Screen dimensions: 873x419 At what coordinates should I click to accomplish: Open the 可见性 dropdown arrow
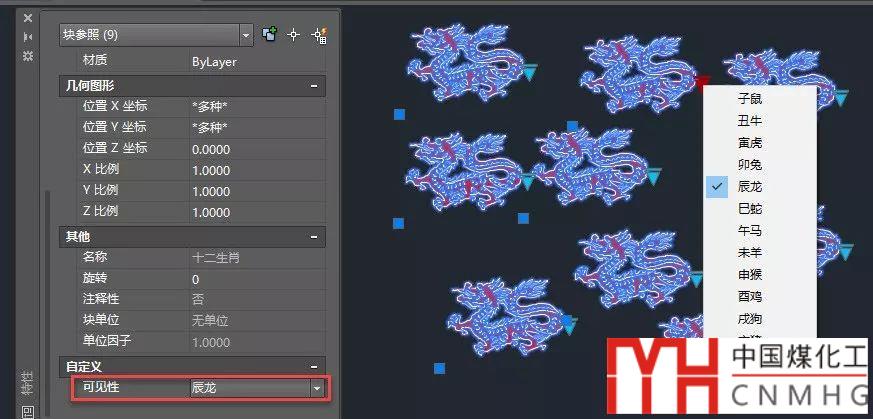[317, 388]
